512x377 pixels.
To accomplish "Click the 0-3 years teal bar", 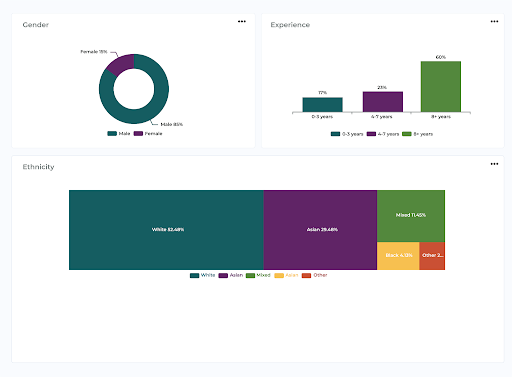I will pos(322,105).
